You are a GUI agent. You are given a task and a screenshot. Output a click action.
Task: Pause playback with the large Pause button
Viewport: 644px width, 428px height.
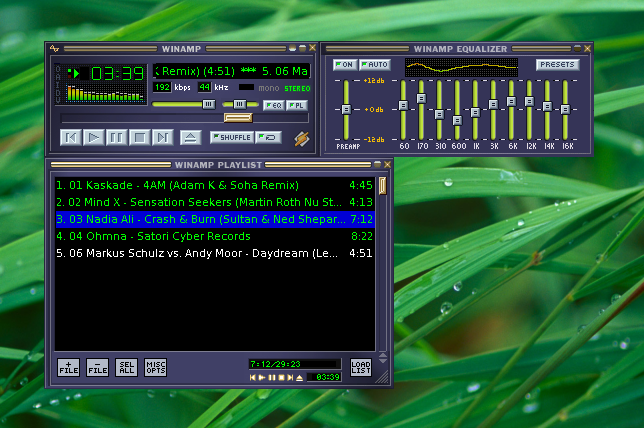(x=116, y=138)
